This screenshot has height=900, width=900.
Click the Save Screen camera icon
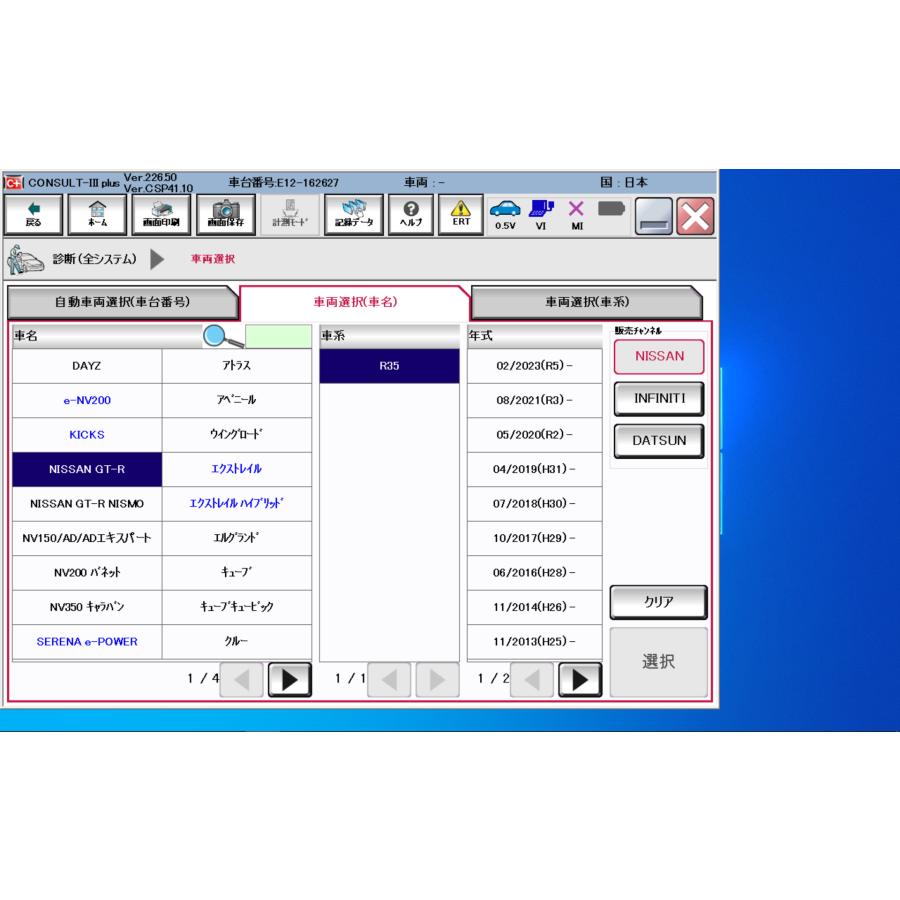[x=227, y=214]
